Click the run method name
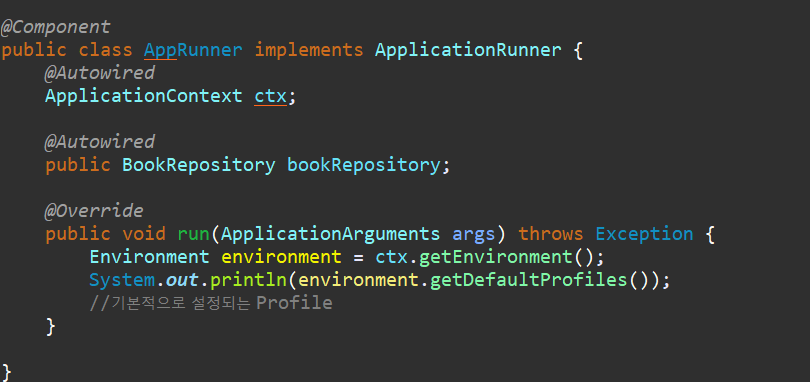The width and height of the screenshot is (810, 382). click(193, 234)
